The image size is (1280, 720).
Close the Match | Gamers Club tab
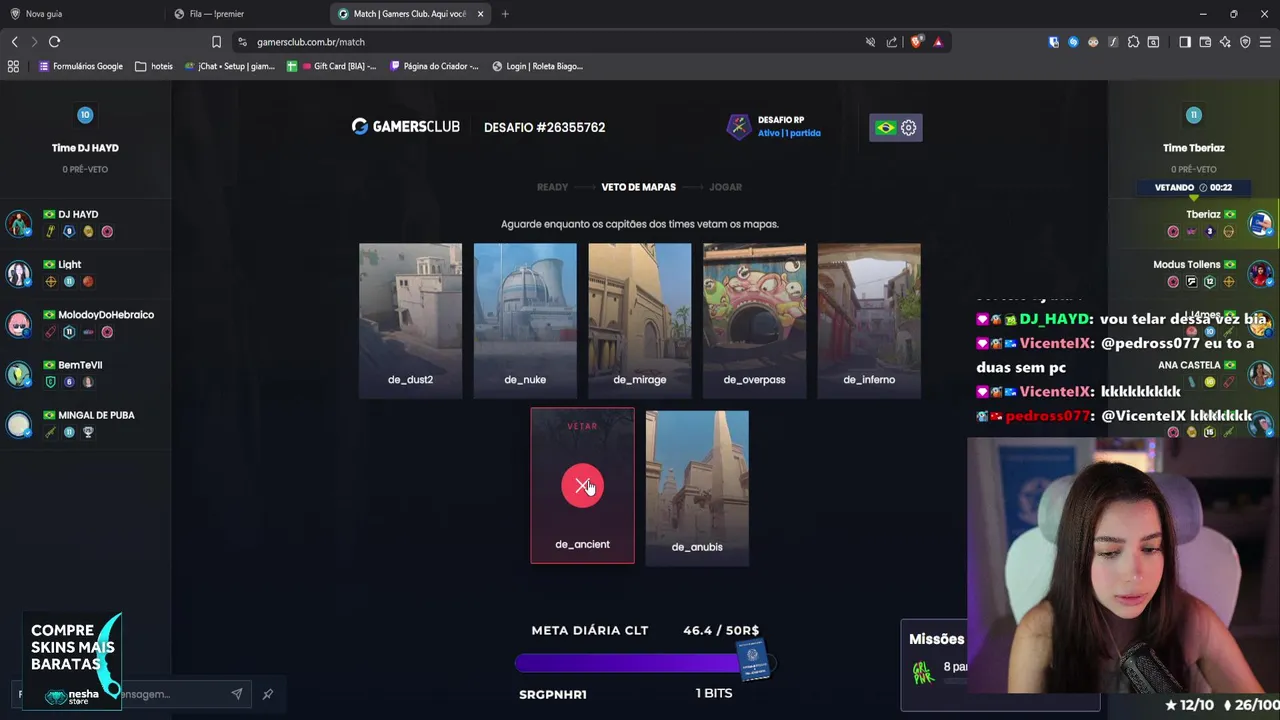click(481, 14)
